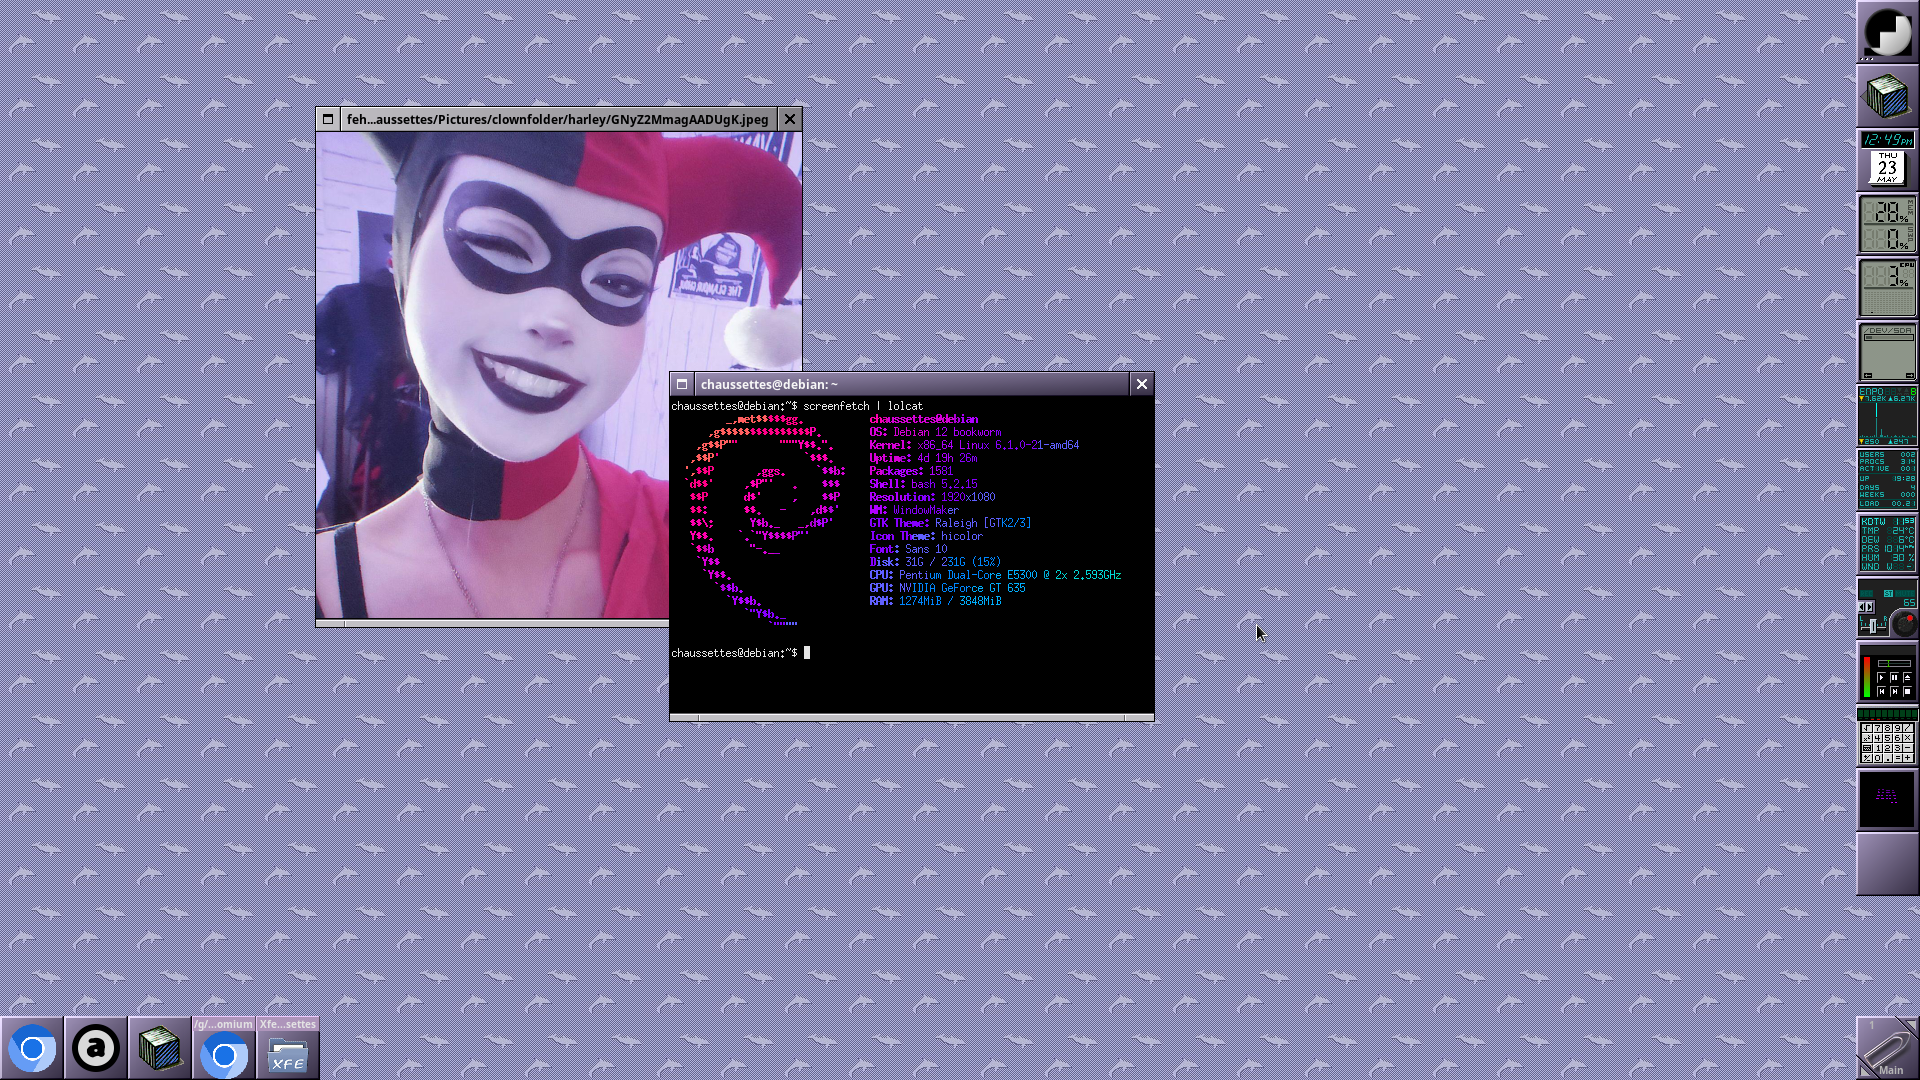Click the Main workspace paperclip tile
The image size is (1920, 1080).
point(1887,1048)
